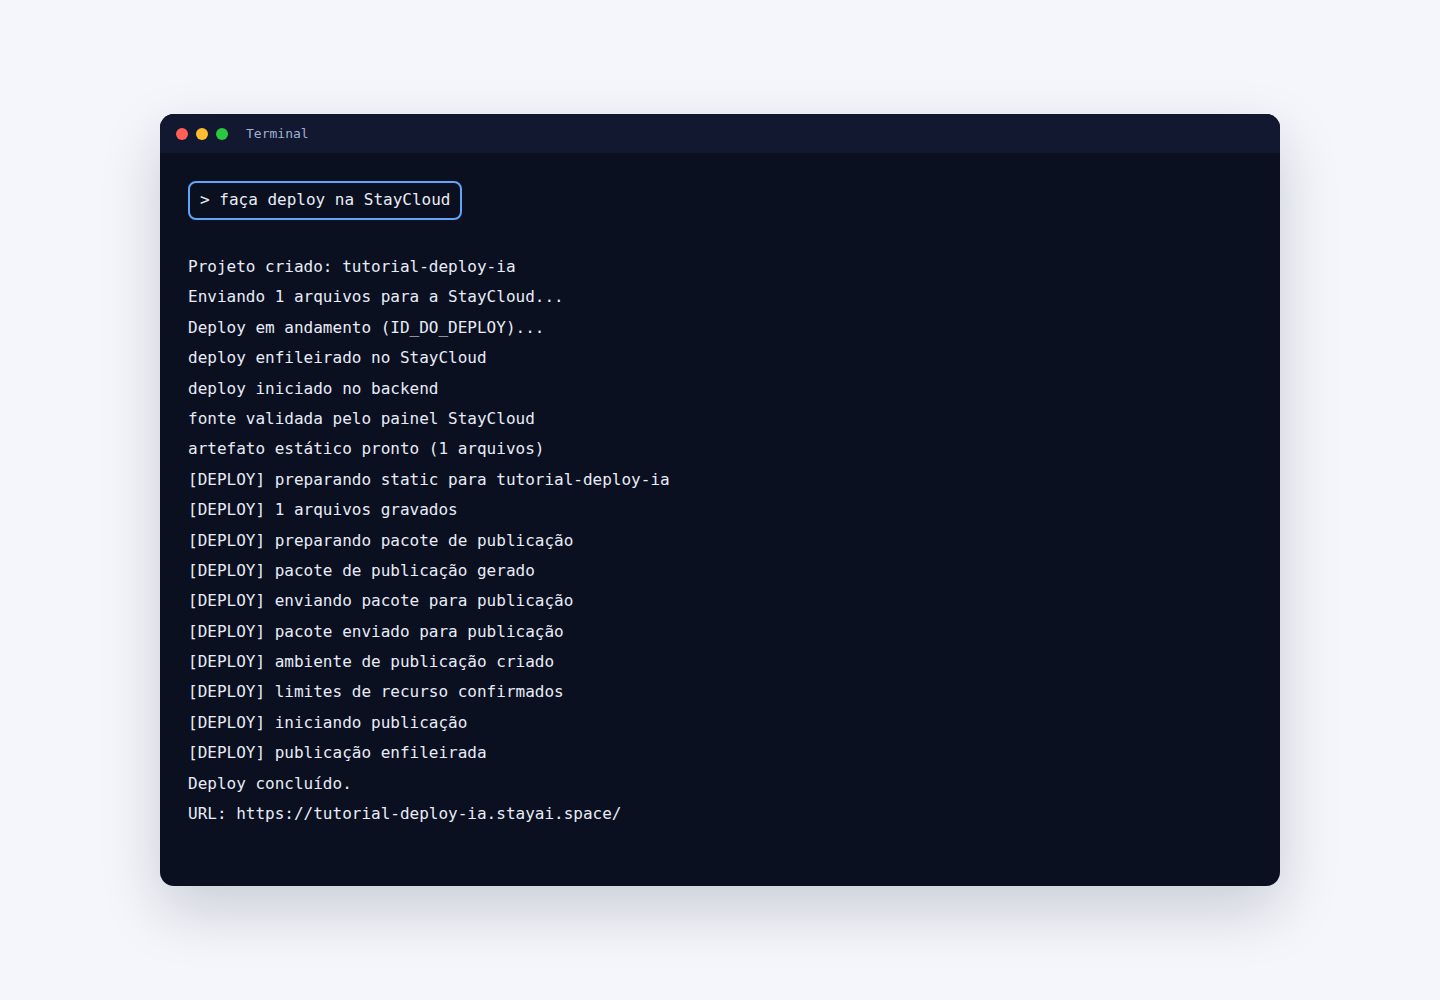Click the line 'fonte validada pelo painel StayCloud'
Screen dimensions: 1440x1000
point(361,419)
